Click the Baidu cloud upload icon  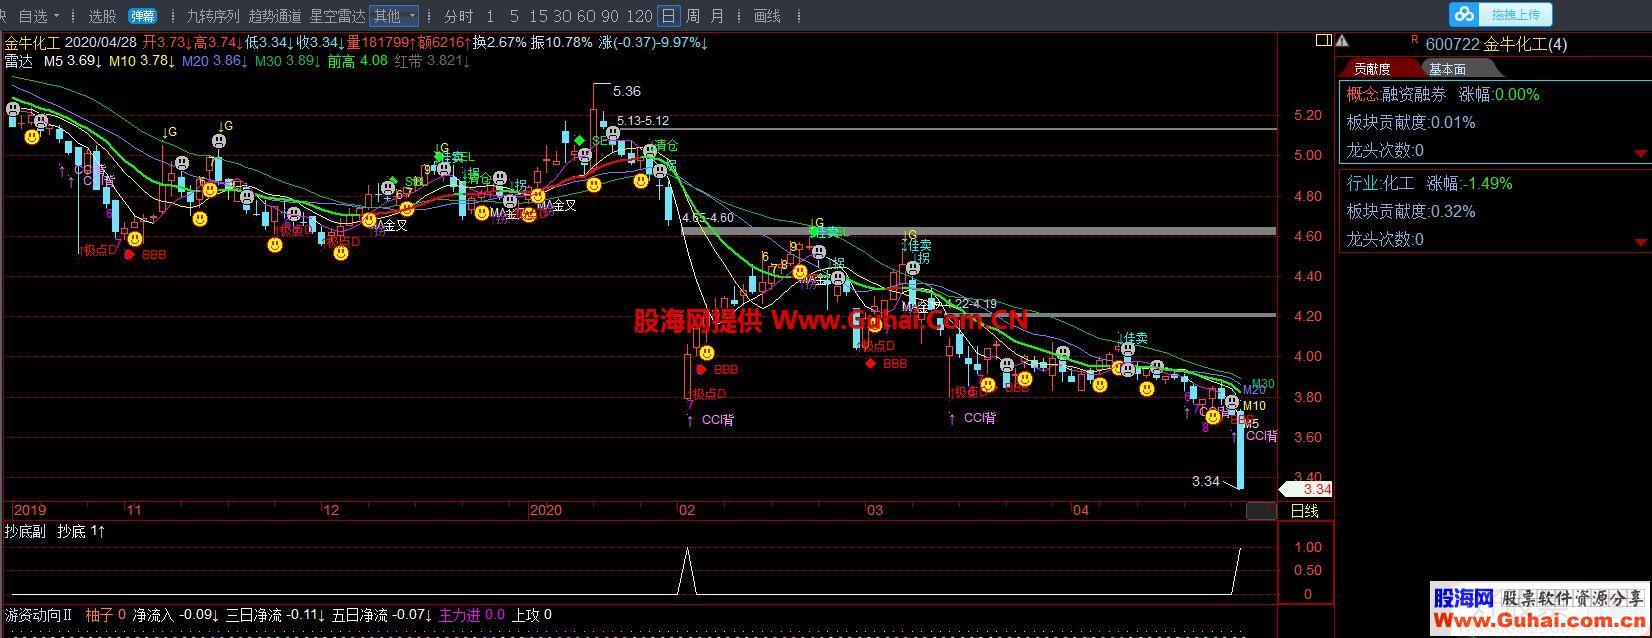point(1465,14)
